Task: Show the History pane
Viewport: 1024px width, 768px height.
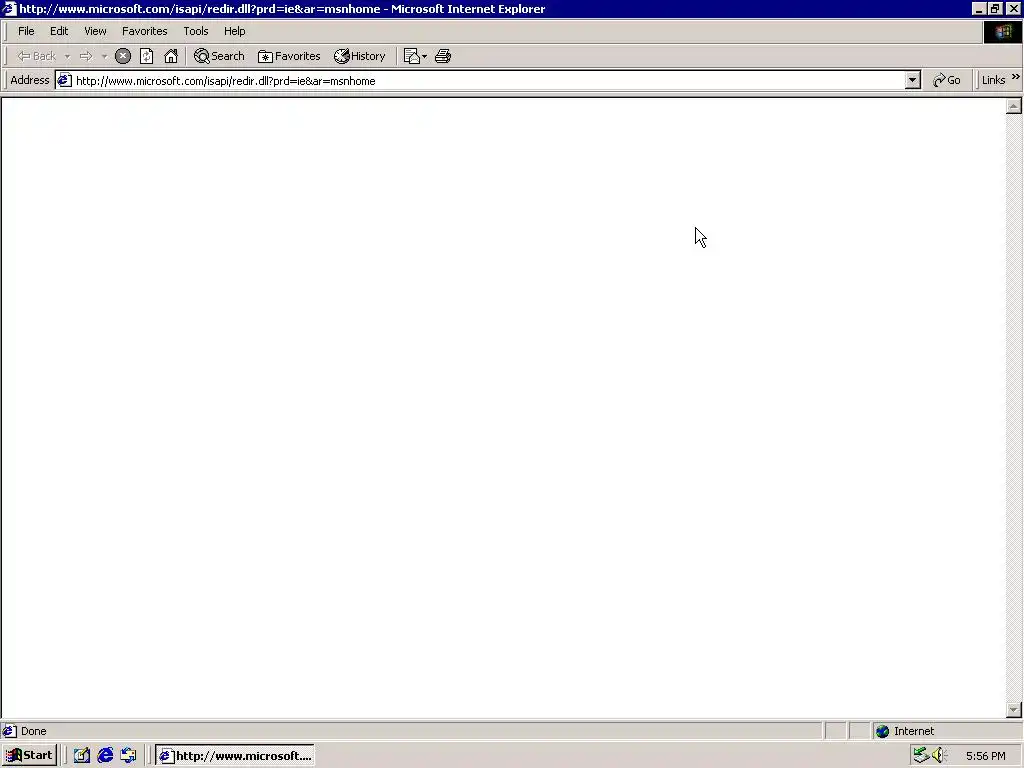Action: [360, 56]
